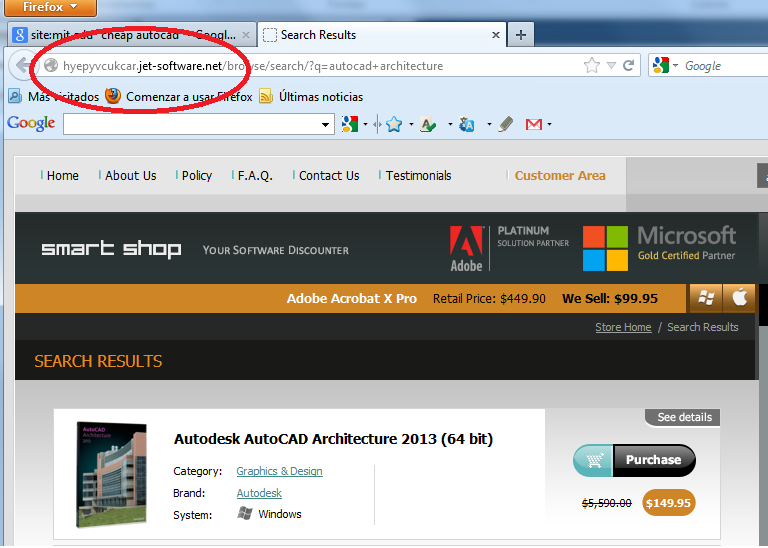768x548 pixels.
Task: Select the Search Results tab
Action: pyautogui.click(x=382, y=35)
